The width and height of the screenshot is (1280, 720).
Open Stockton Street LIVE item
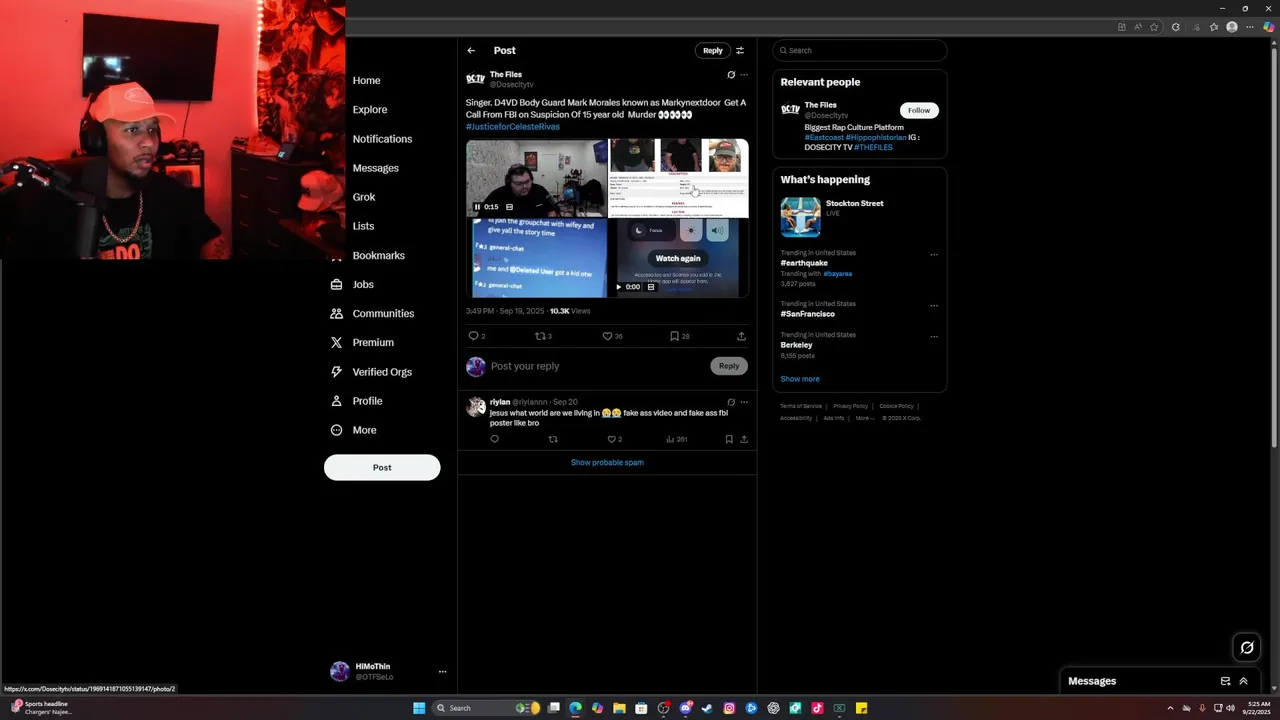(x=860, y=216)
